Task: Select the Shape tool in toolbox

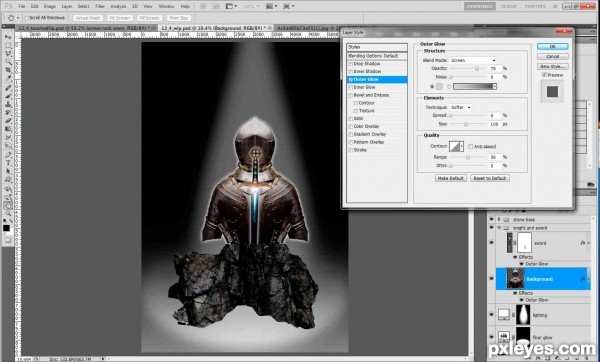Action: tap(8, 180)
